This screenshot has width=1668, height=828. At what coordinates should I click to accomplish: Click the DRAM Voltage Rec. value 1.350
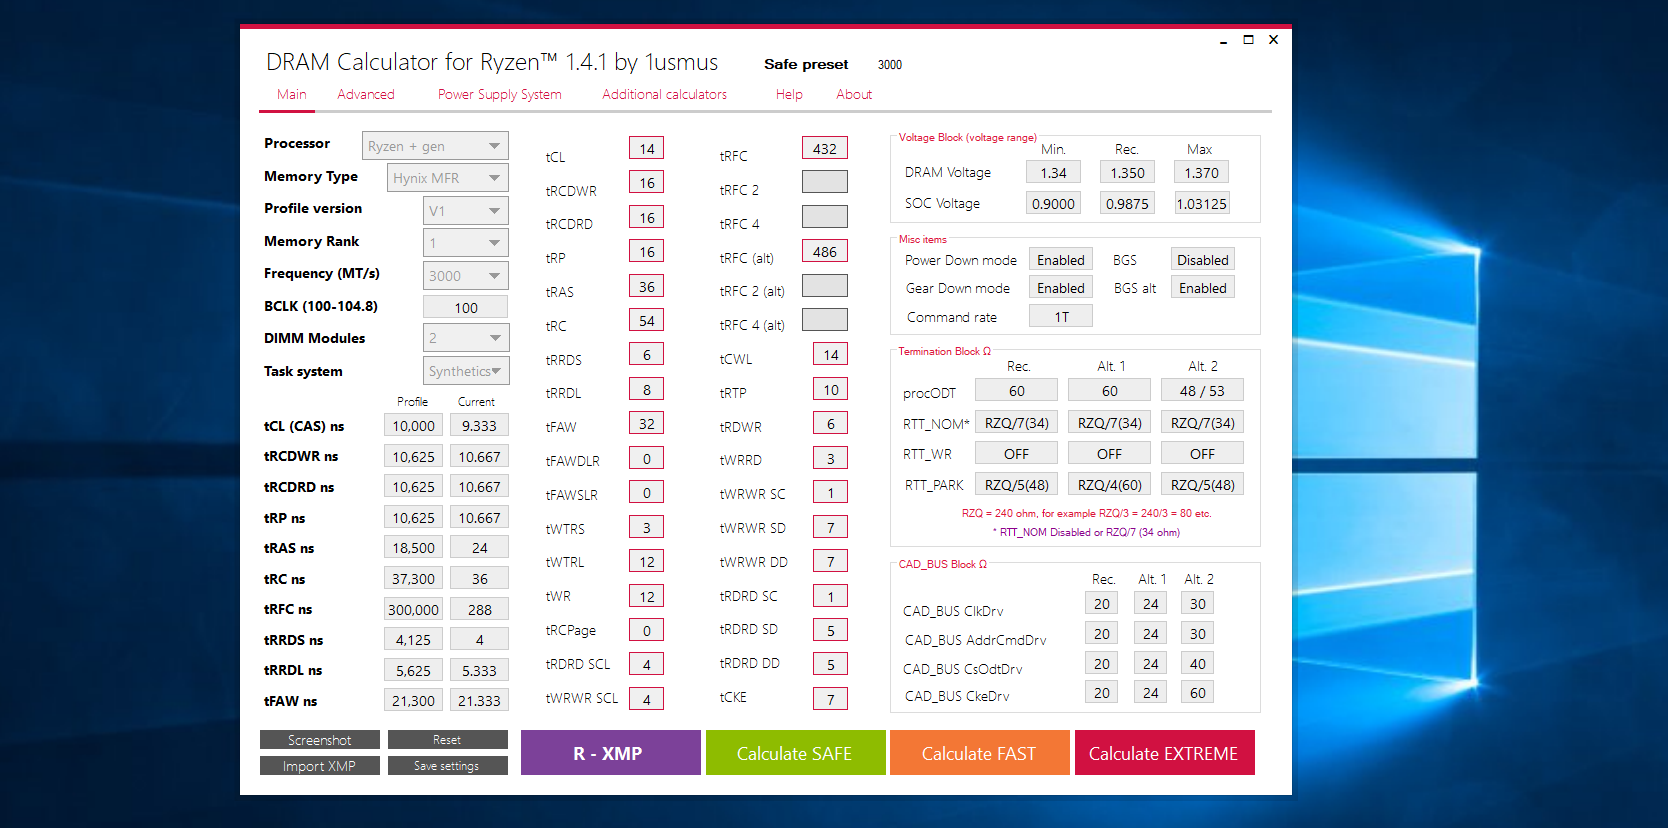point(1128,173)
